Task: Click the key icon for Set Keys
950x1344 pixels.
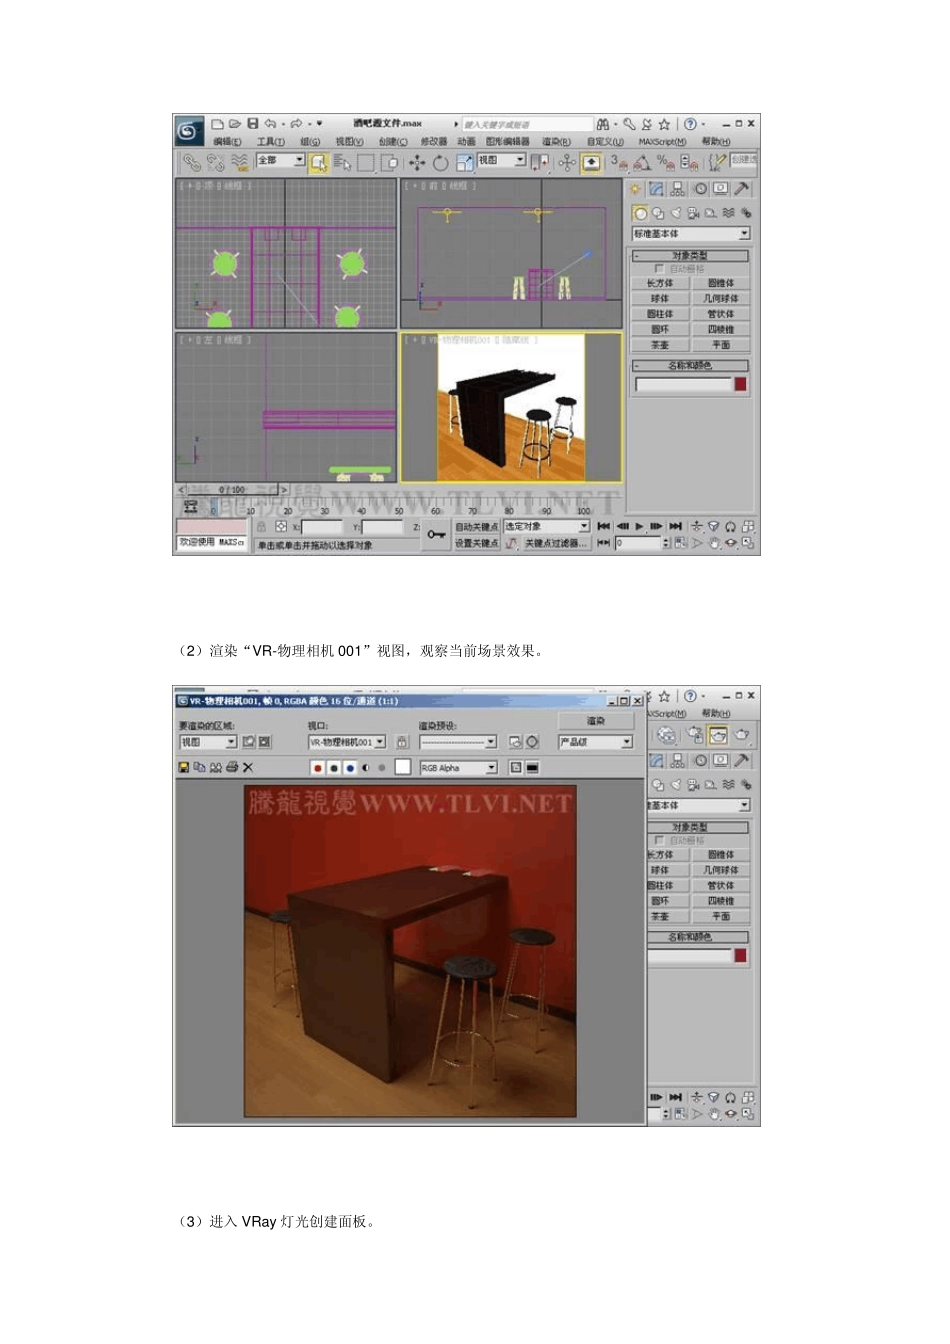Action: [436, 534]
